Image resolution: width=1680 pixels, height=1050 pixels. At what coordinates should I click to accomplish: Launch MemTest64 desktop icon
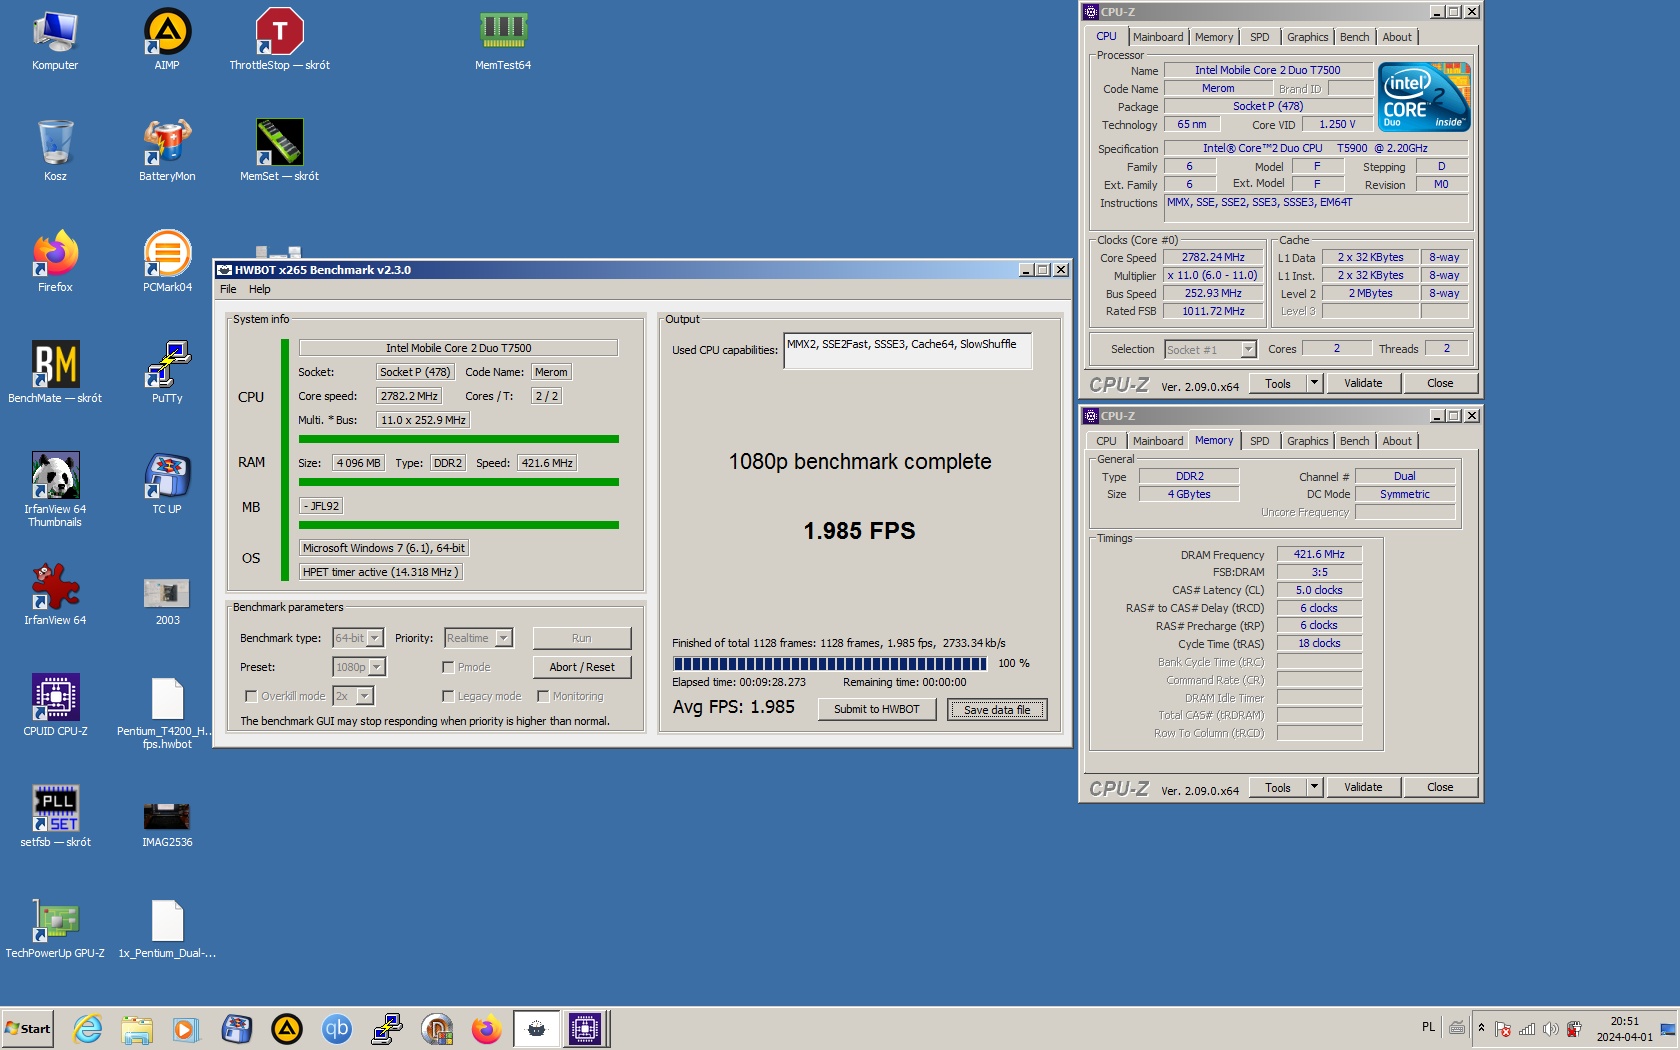click(503, 40)
